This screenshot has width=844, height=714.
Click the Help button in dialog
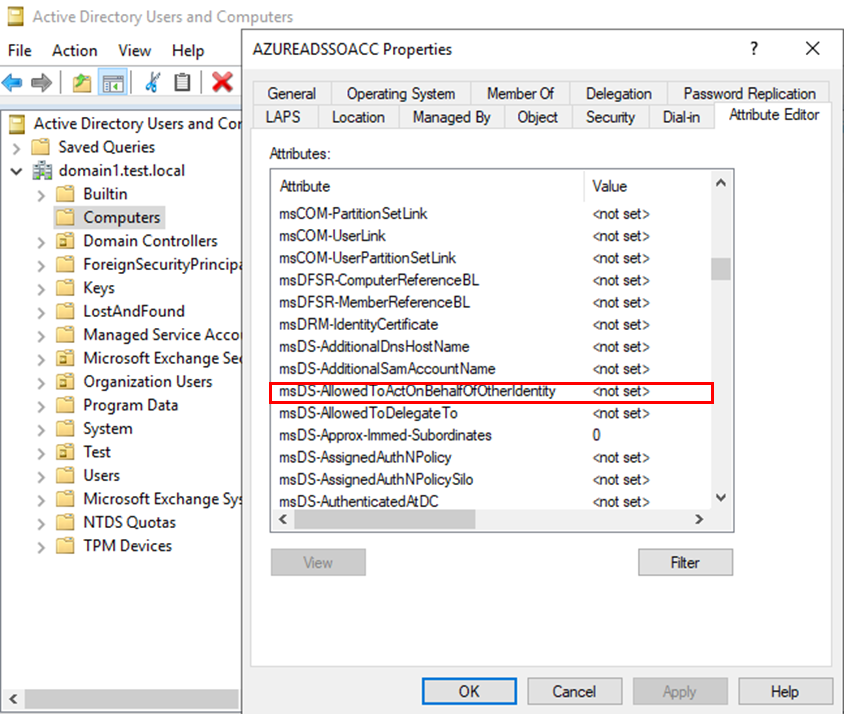pyautogui.click(x=785, y=691)
